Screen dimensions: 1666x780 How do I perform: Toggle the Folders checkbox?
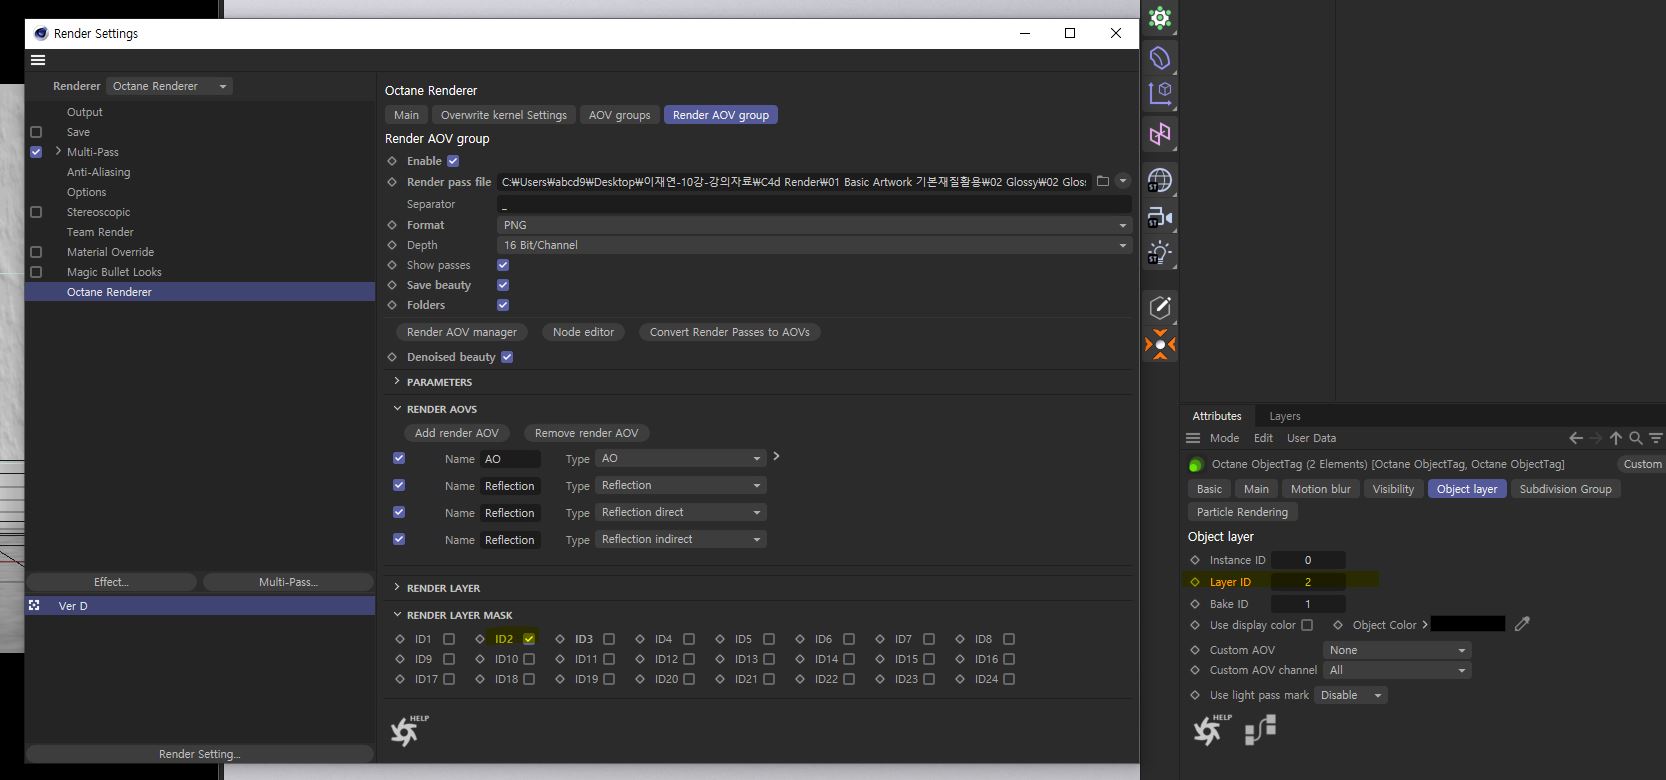[x=503, y=305]
